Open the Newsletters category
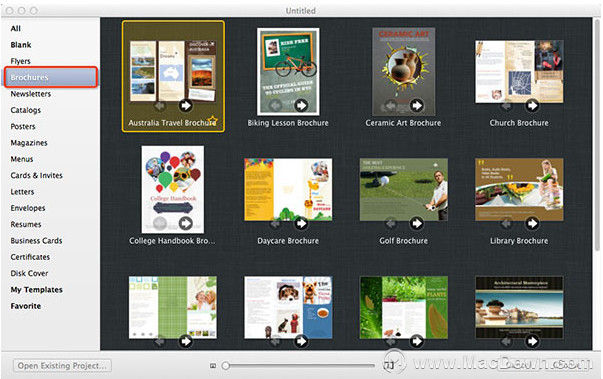The height and width of the screenshot is (379, 603). [x=31, y=94]
